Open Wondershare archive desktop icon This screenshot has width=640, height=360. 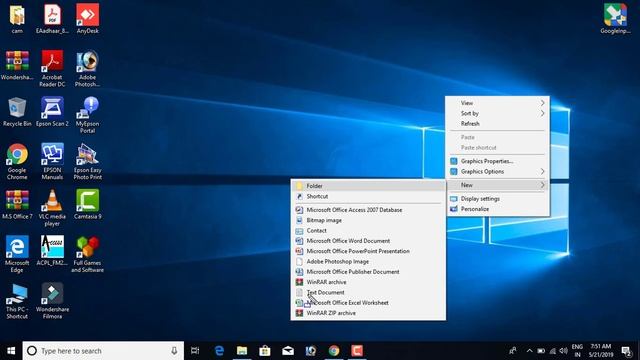click(x=17, y=65)
